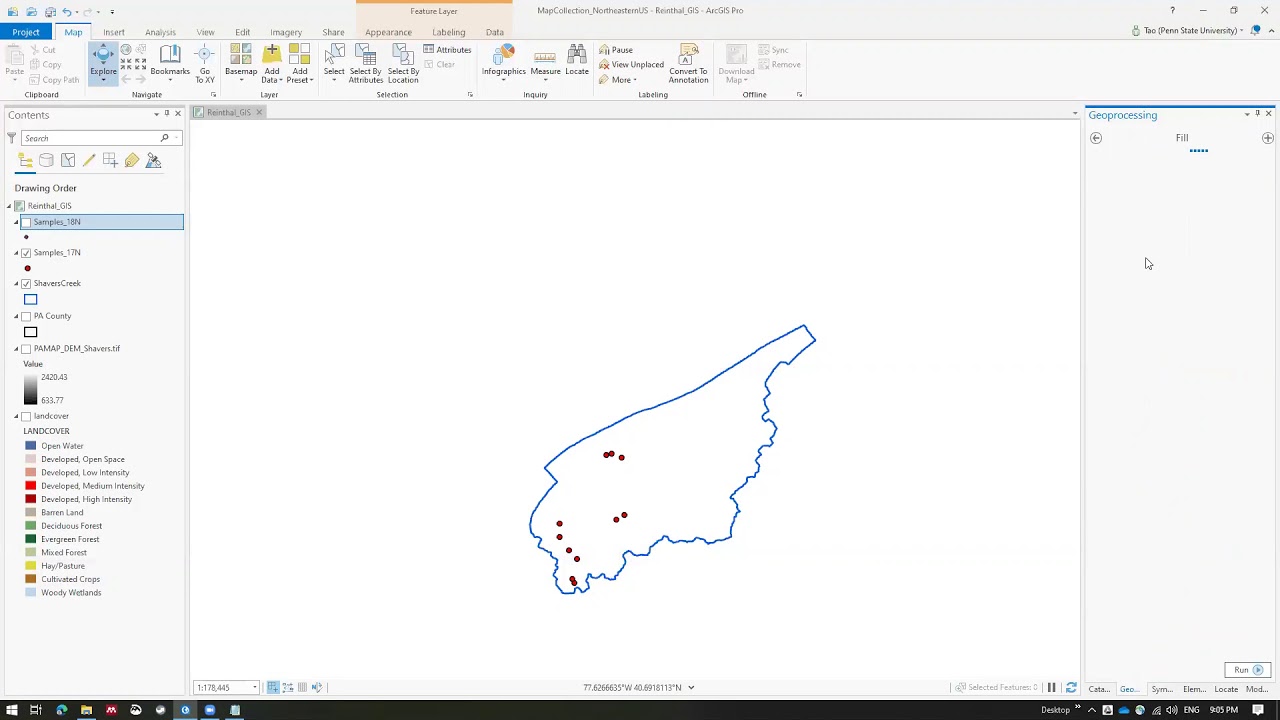
Task: Click the ShaversCreek blue outline symbol
Action: 30,299
